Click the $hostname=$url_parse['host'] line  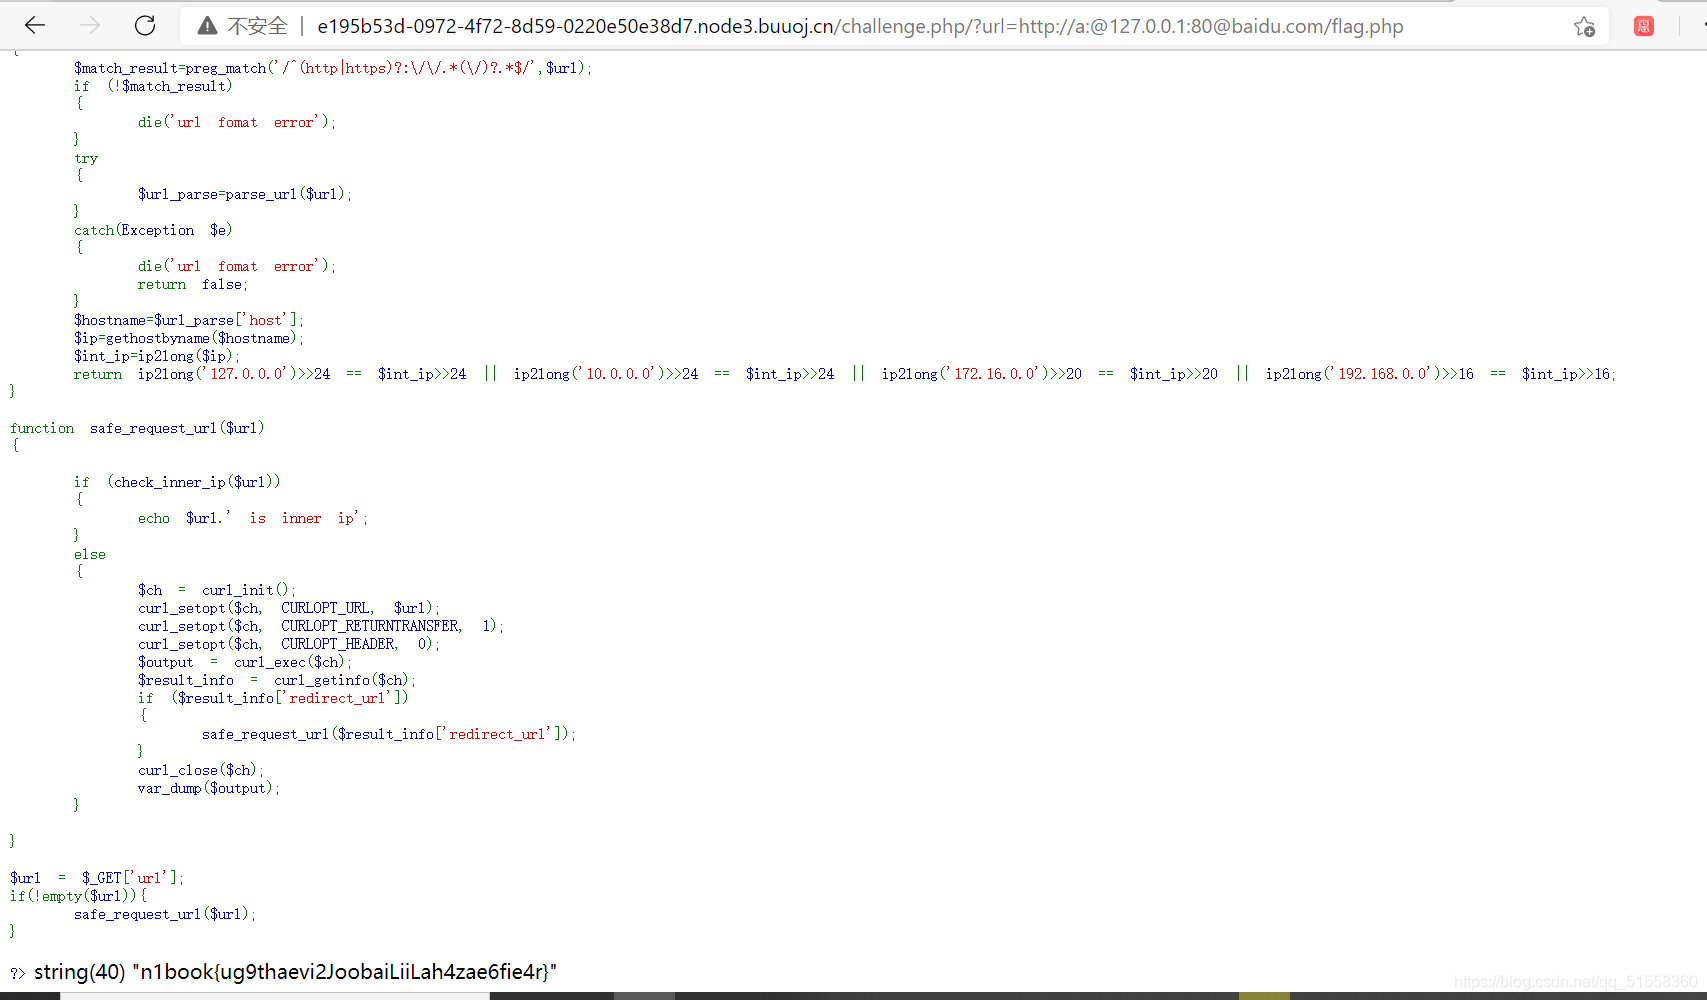188,320
